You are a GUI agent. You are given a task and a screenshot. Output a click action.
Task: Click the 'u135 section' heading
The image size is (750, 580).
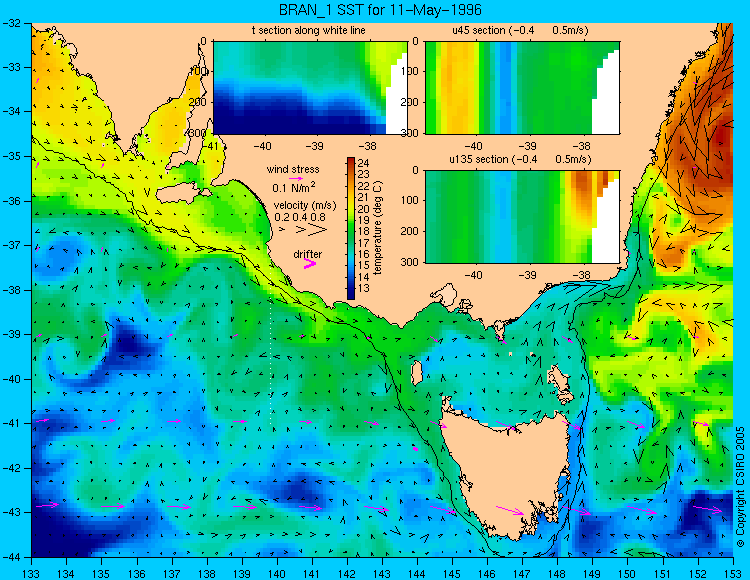(476, 159)
